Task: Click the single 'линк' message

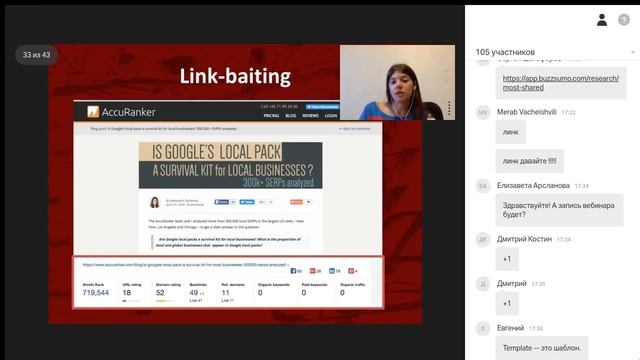Action: point(511,132)
